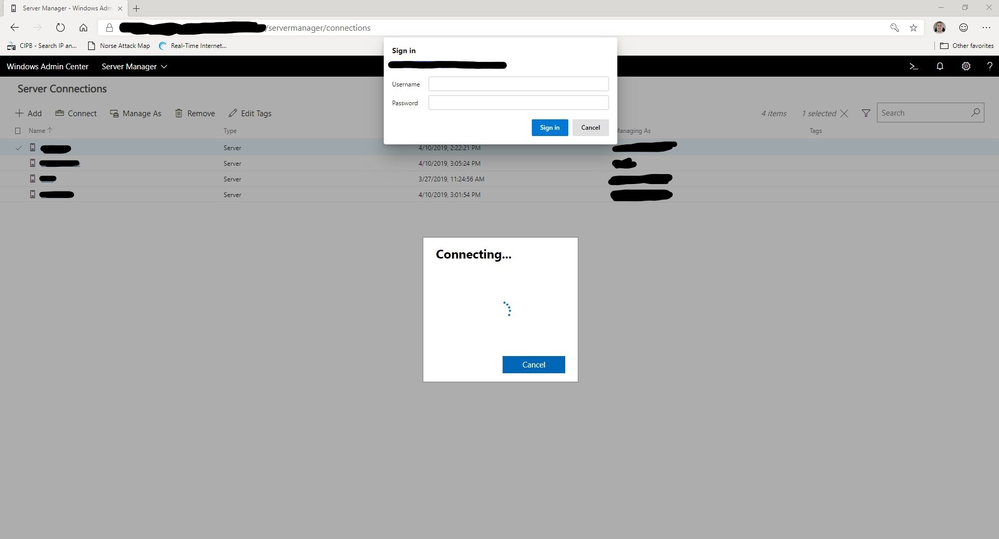Cancel the Connecting dialog
This screenshot has height=539, width=999.
coord(533,364)
